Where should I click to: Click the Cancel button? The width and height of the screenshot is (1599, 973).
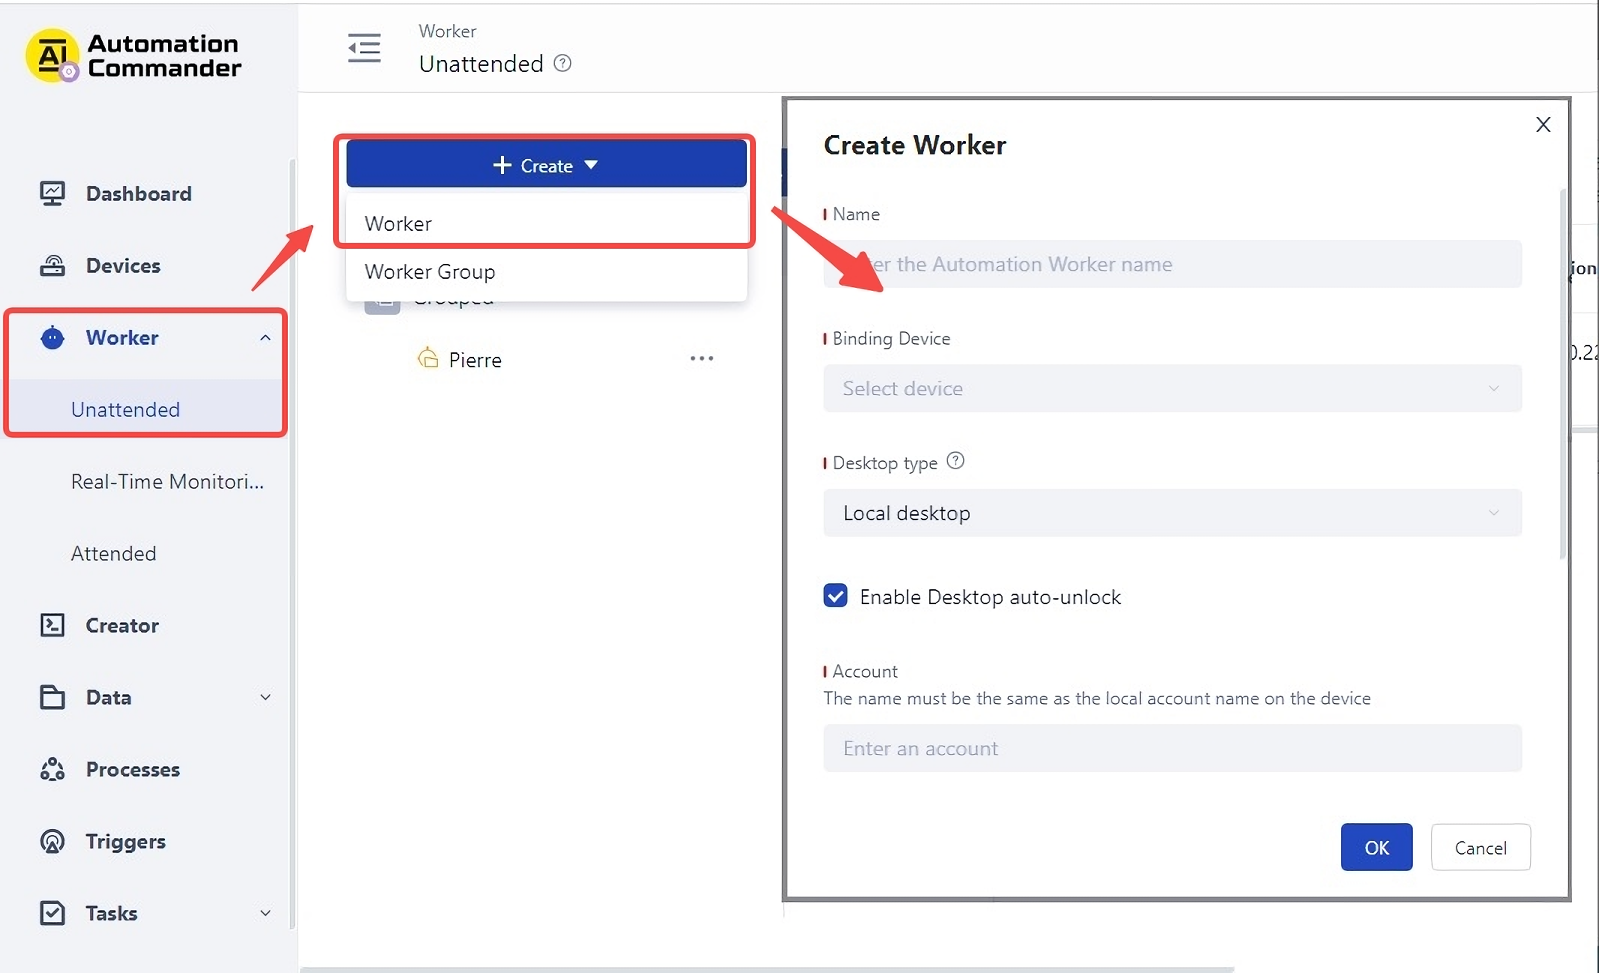click(x=1480, y=847)
